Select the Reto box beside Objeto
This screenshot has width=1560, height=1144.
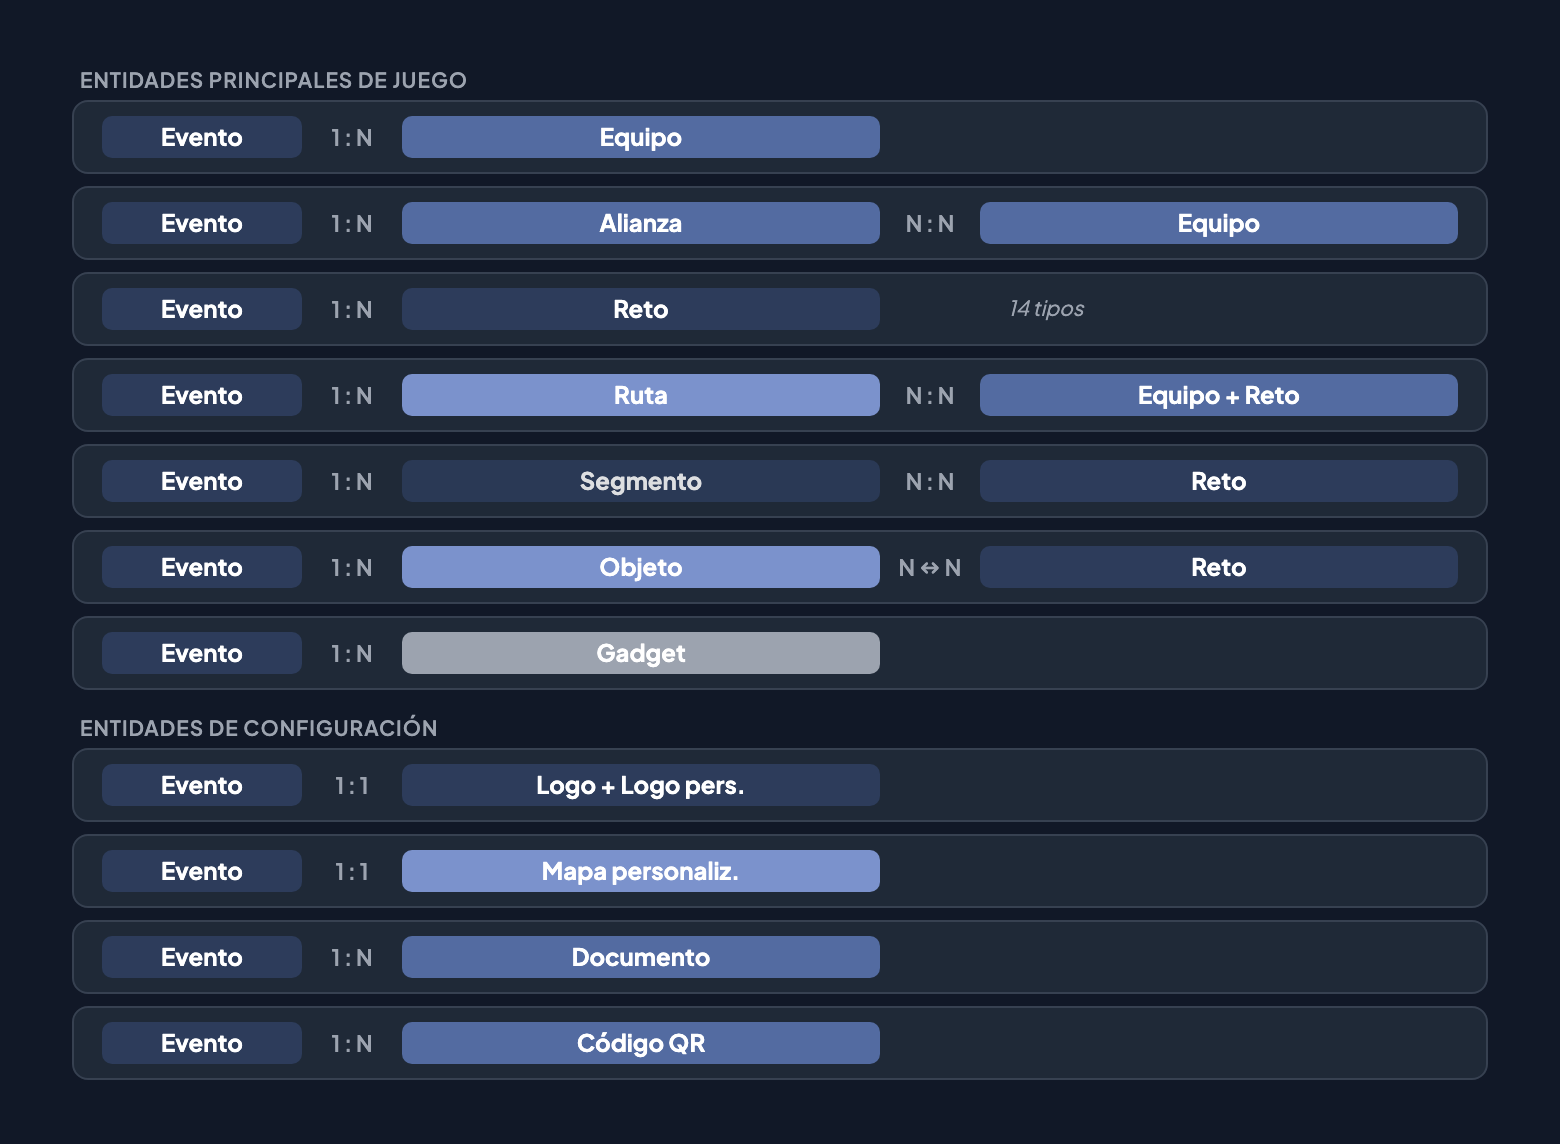point(1218,567)
